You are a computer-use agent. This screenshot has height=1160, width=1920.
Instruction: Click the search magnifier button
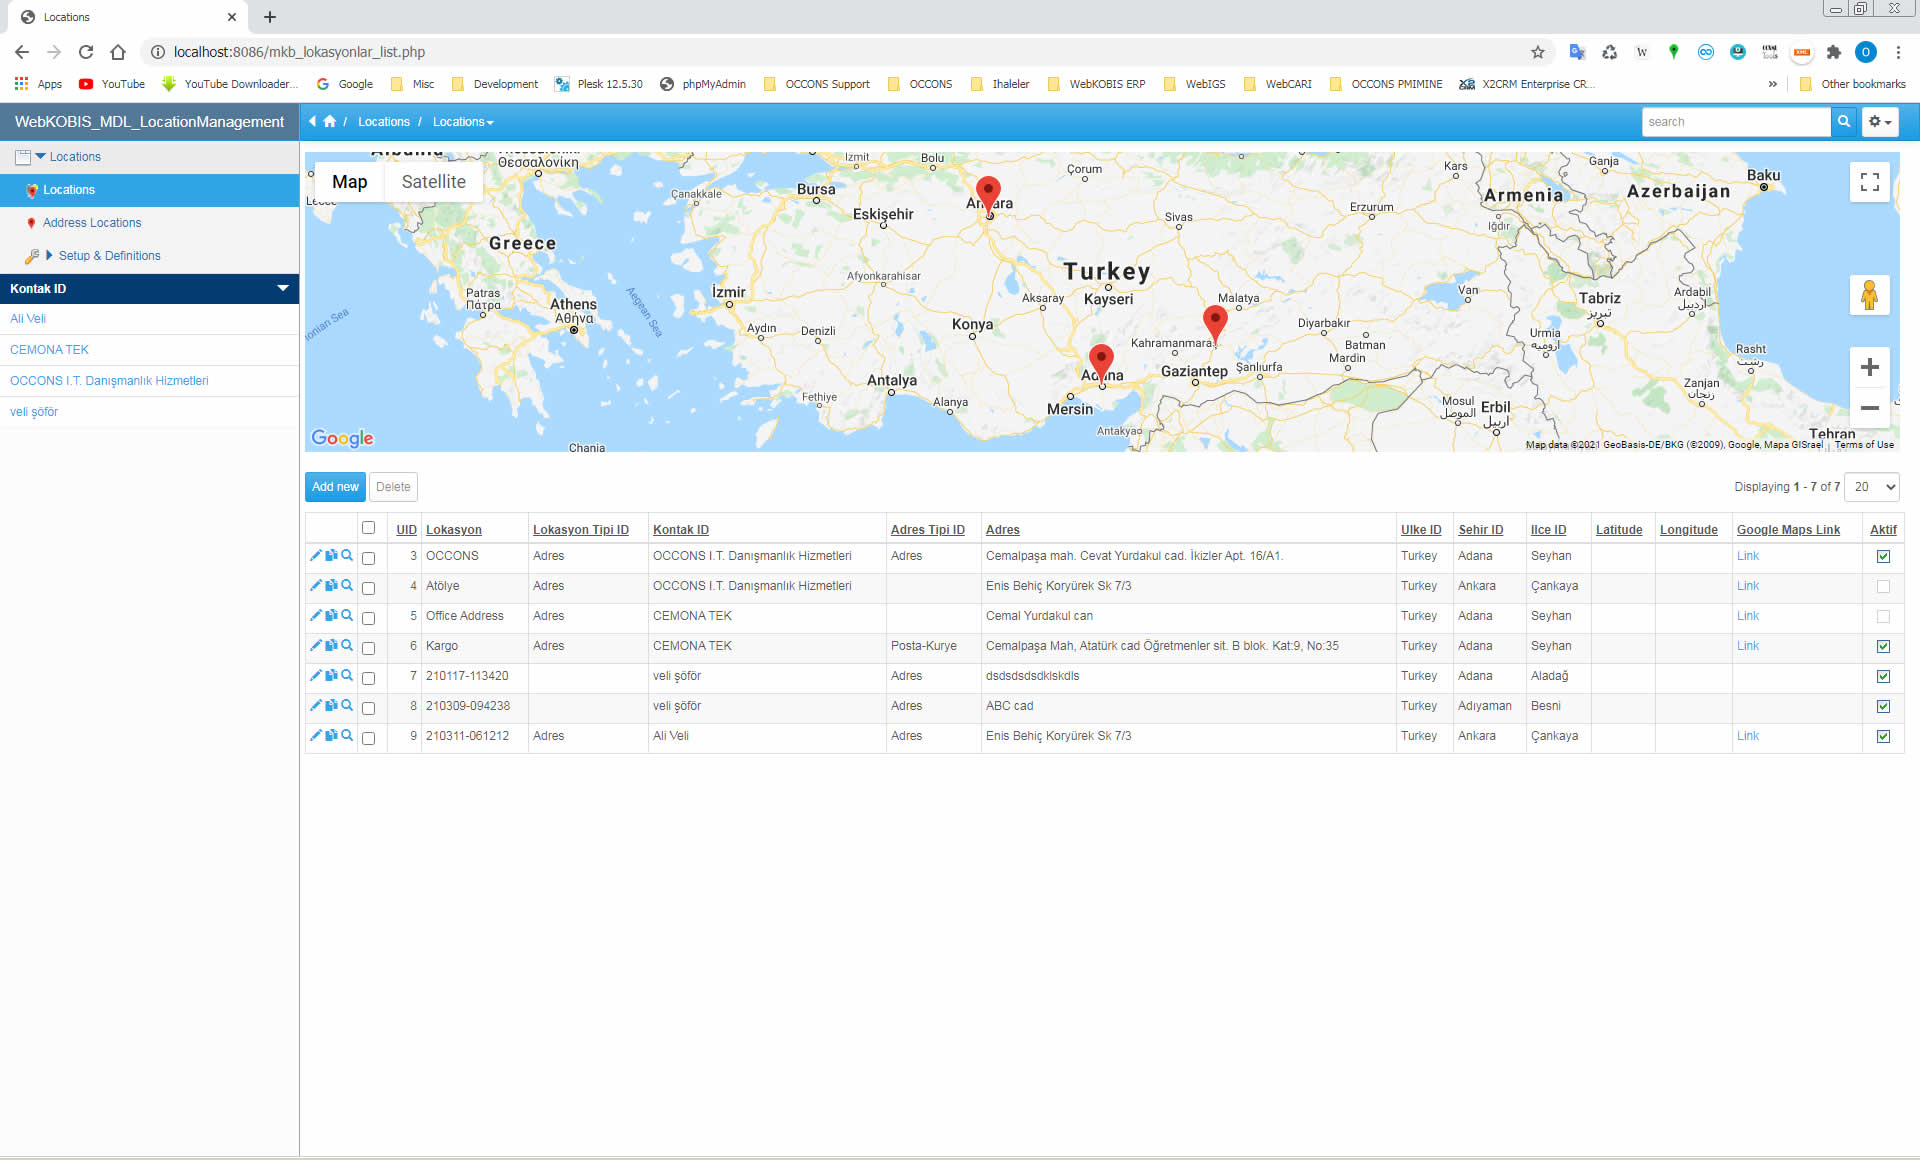click(1844, 121)
